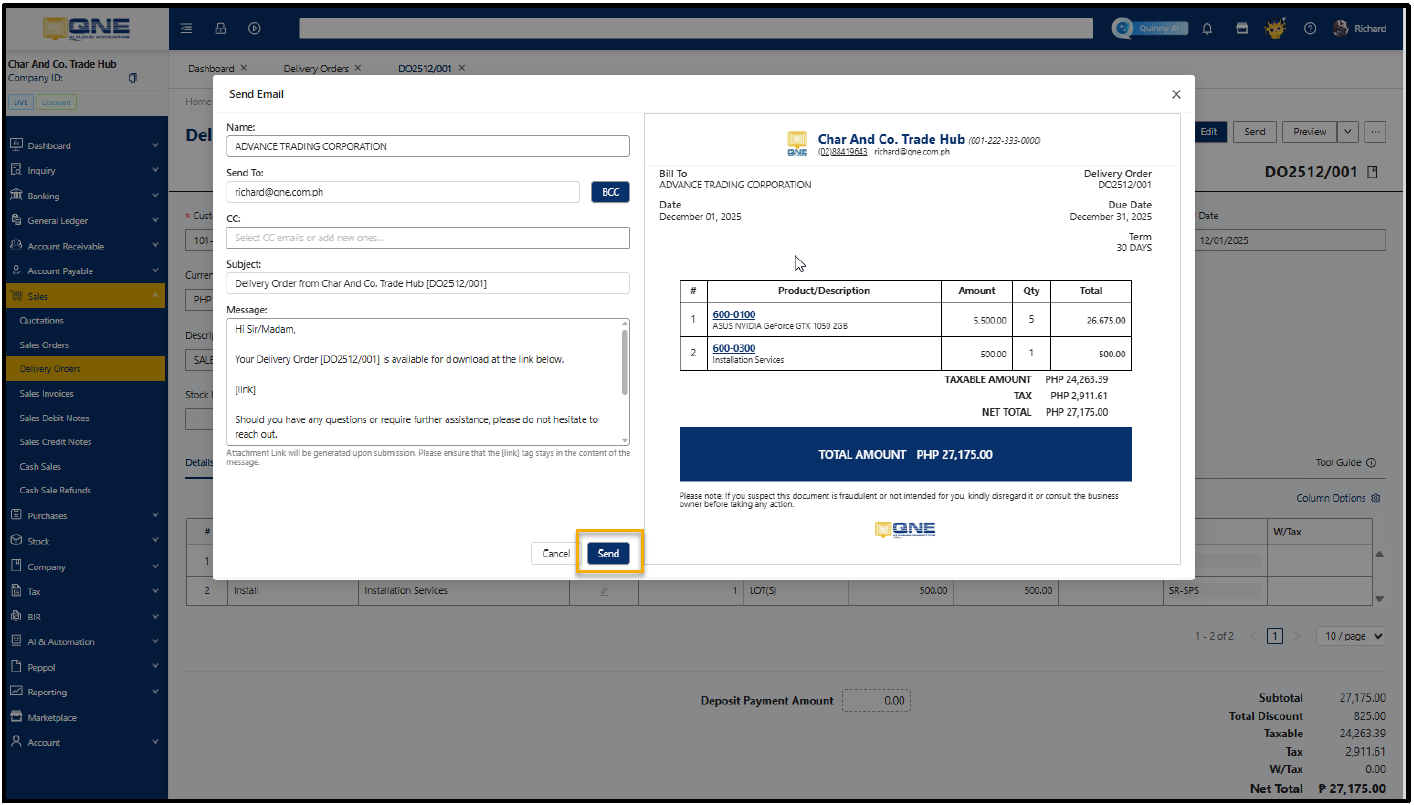Open the Richard user profile
This screenshot has height=805, width=1414.
tap(1359, 29)
